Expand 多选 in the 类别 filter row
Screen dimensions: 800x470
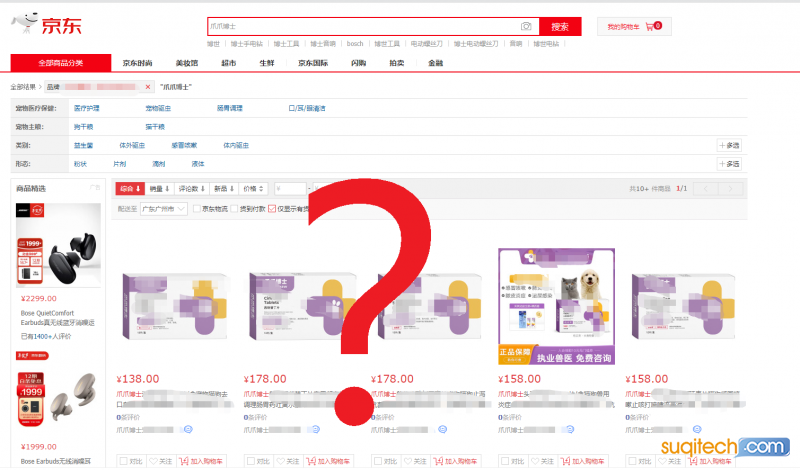[729, 145]
